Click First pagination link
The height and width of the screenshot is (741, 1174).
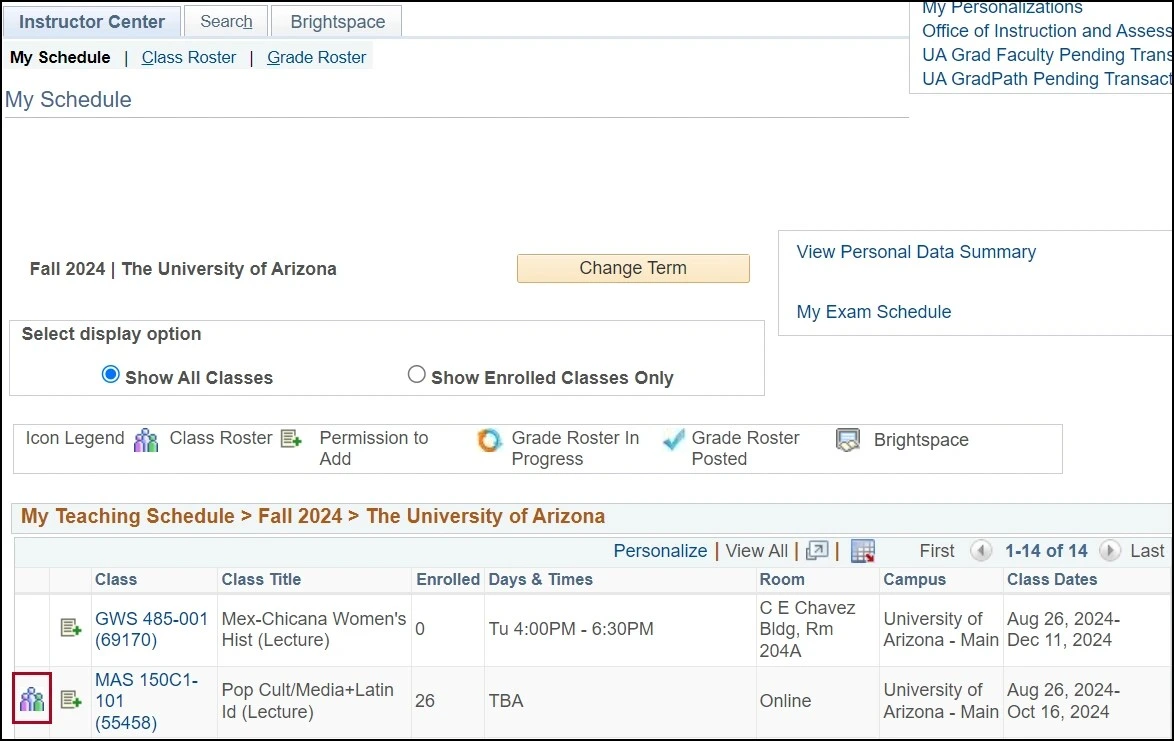937,551
